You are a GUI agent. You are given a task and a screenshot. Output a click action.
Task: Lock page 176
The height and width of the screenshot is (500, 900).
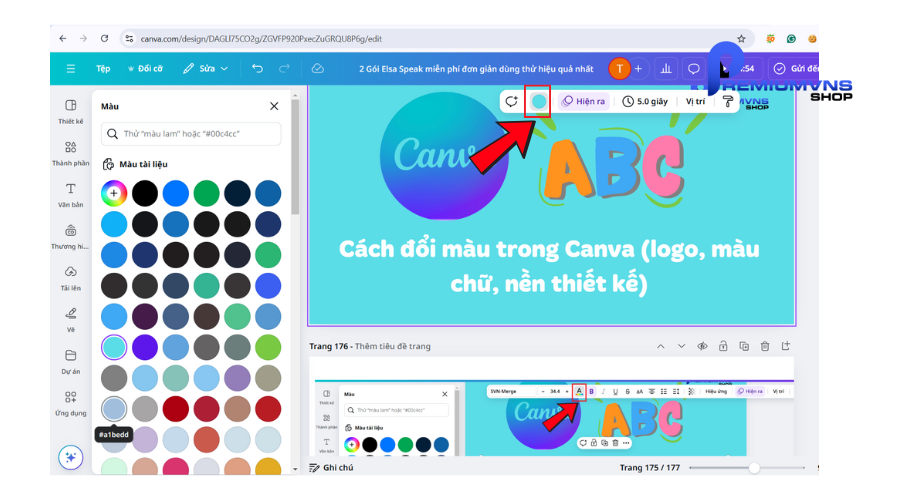[x=723, y=346]
